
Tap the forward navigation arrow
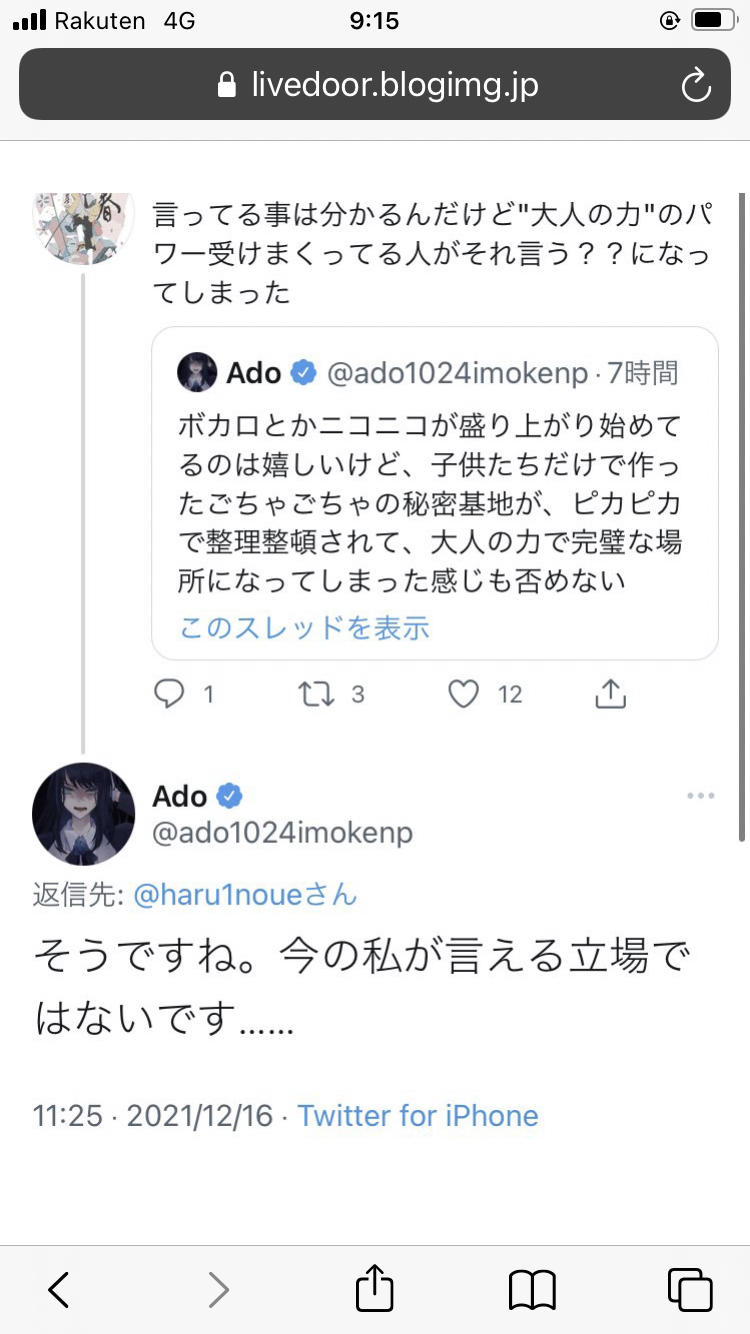218,1290
